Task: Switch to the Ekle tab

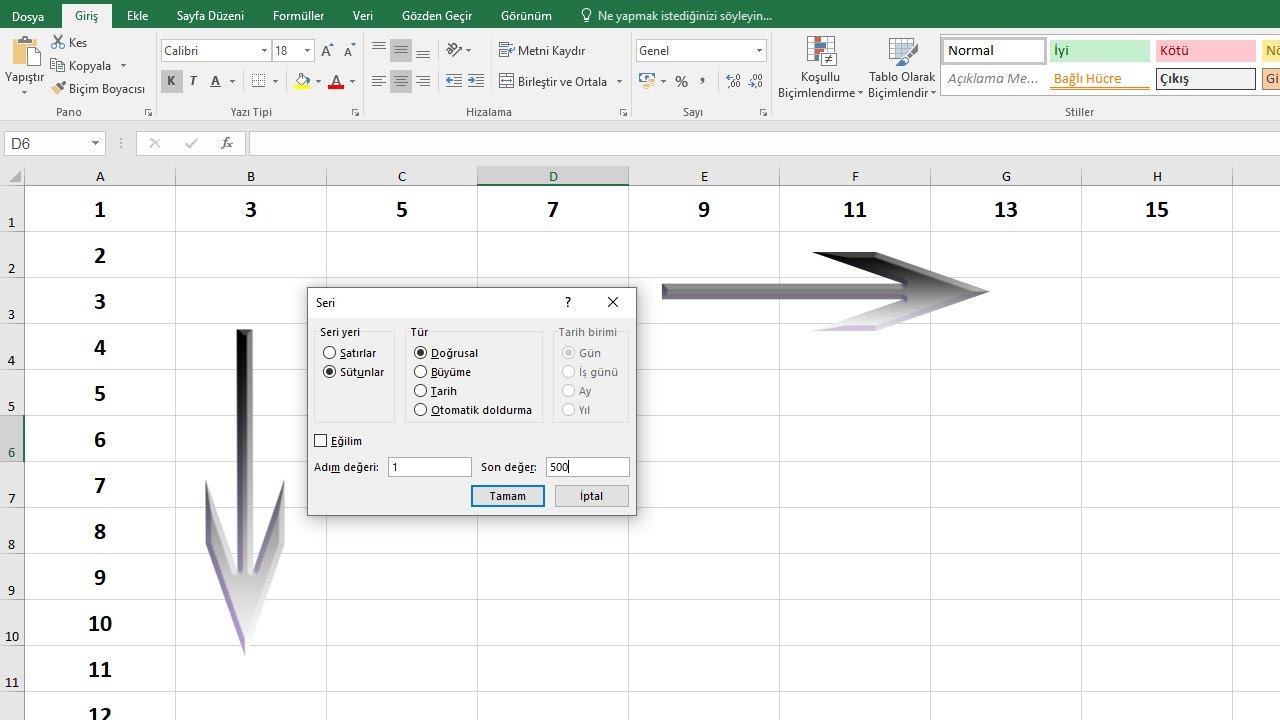Action: (x=137, y=17)
